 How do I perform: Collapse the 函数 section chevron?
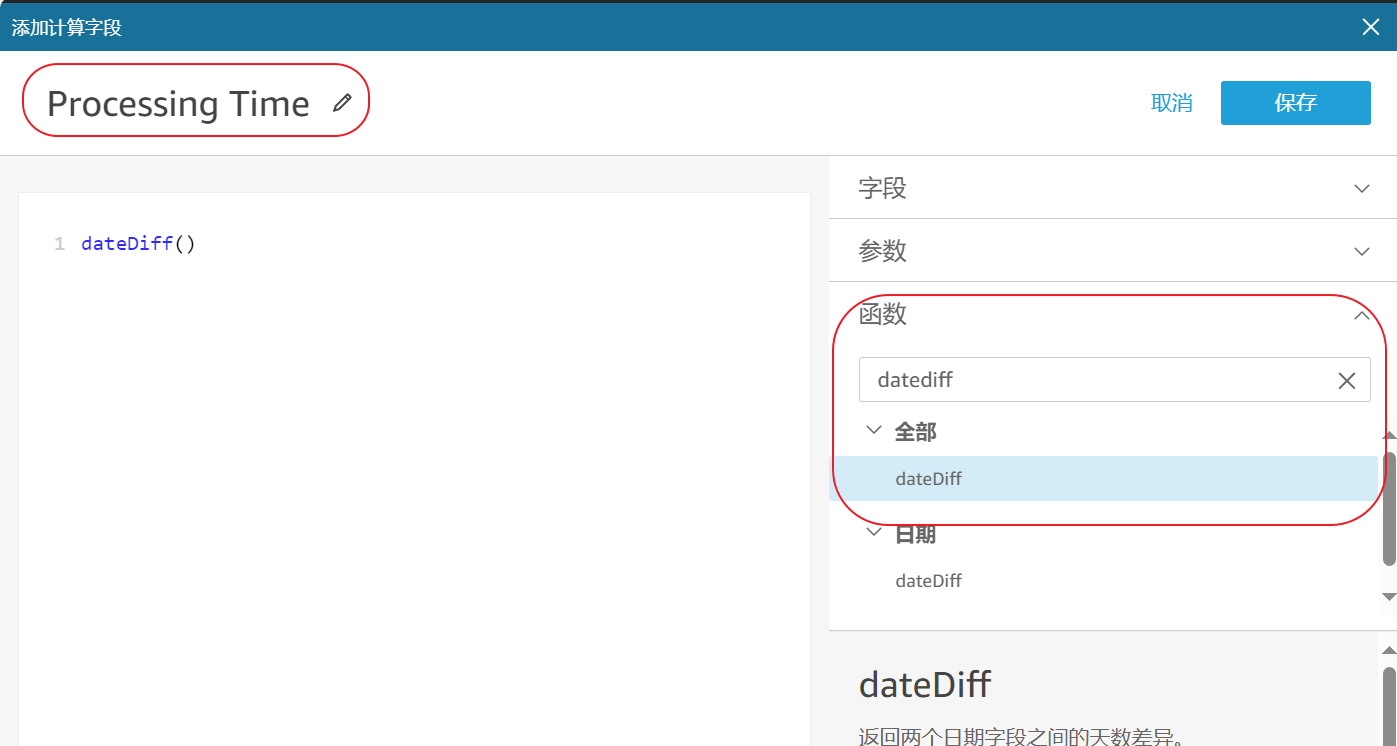point(1361,315)
